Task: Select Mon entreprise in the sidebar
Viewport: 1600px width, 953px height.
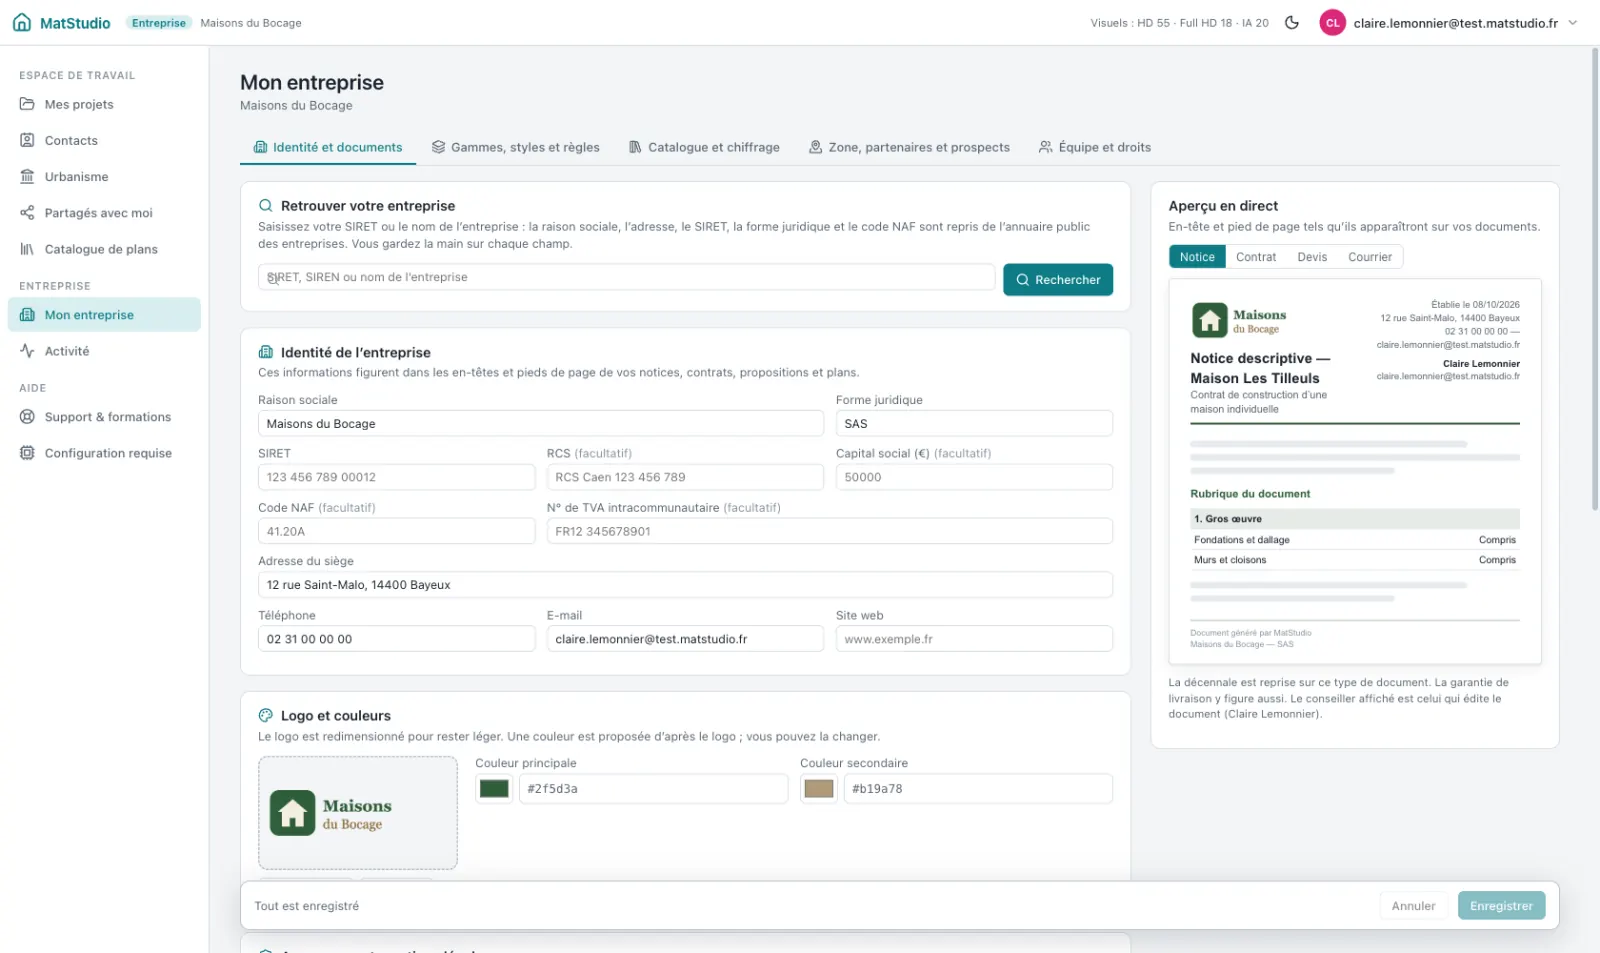Action: (x=104, y=315)
